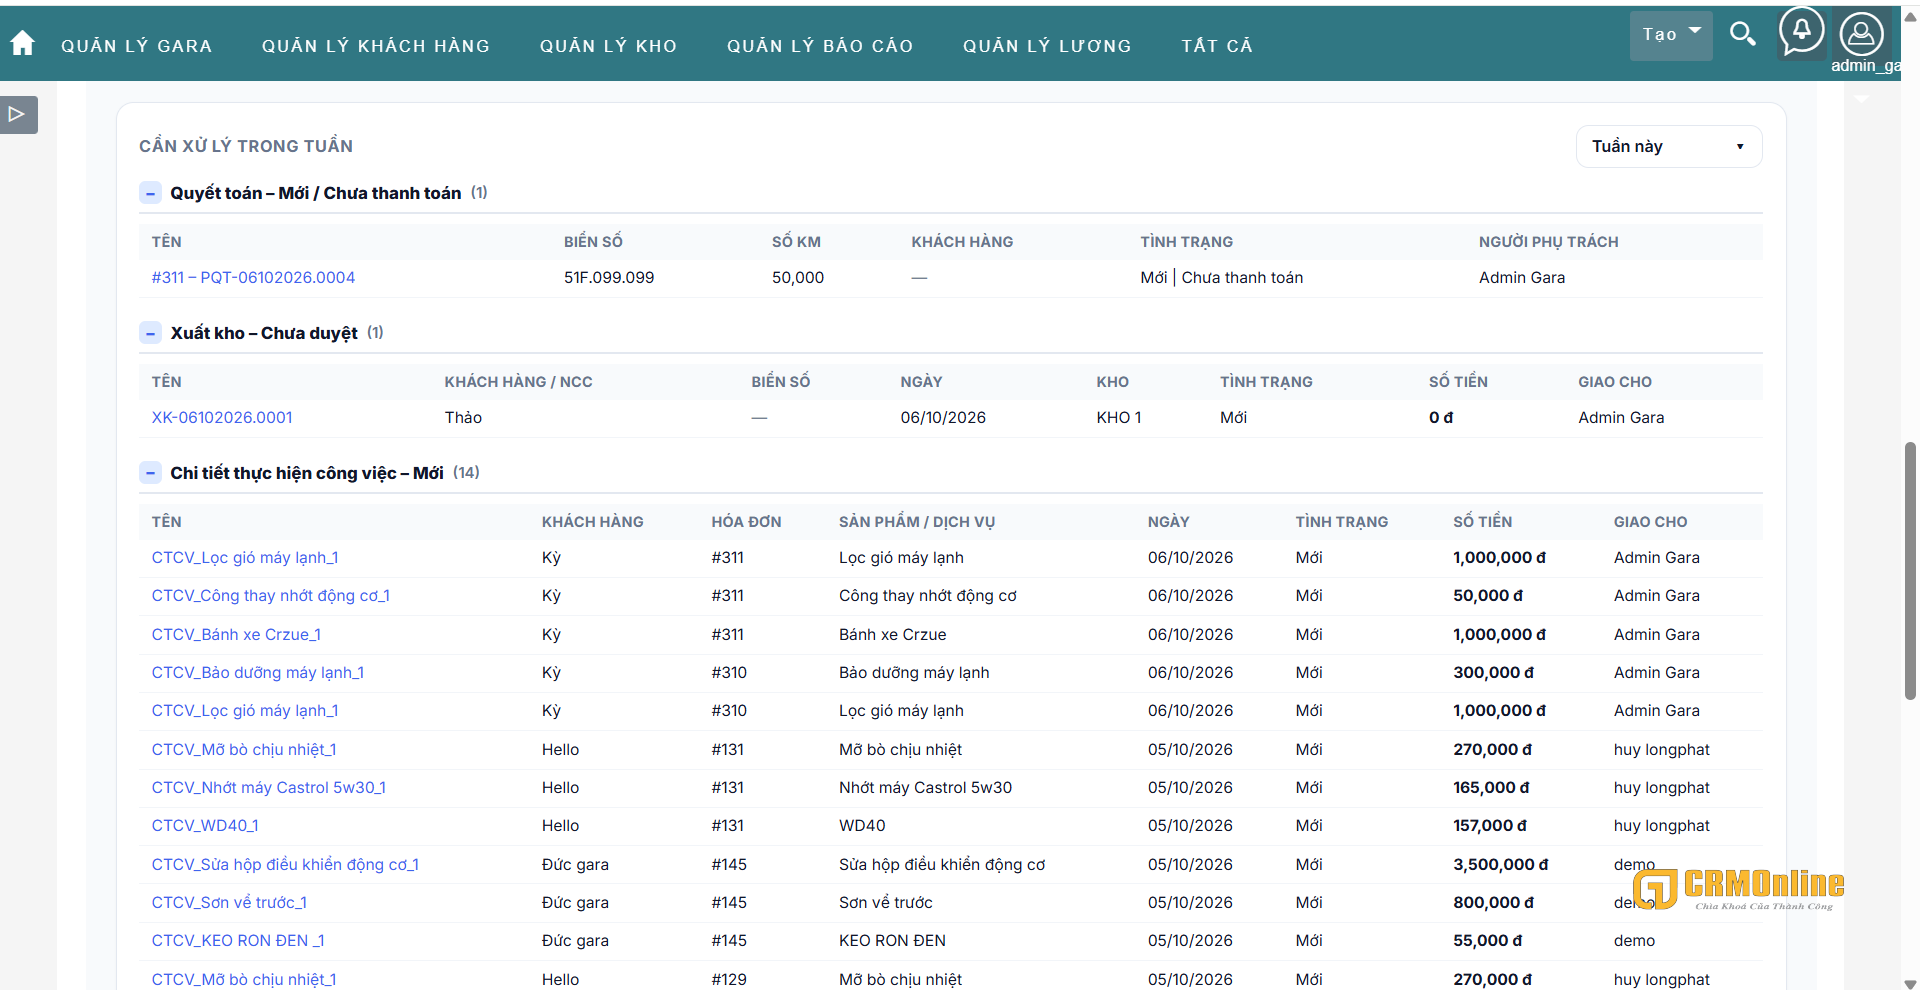Screen dimensions: 1920x990
Task: Click the SỐ TIỀN header in work details table
Action: pyautogui.click(x=1483, y=522)
